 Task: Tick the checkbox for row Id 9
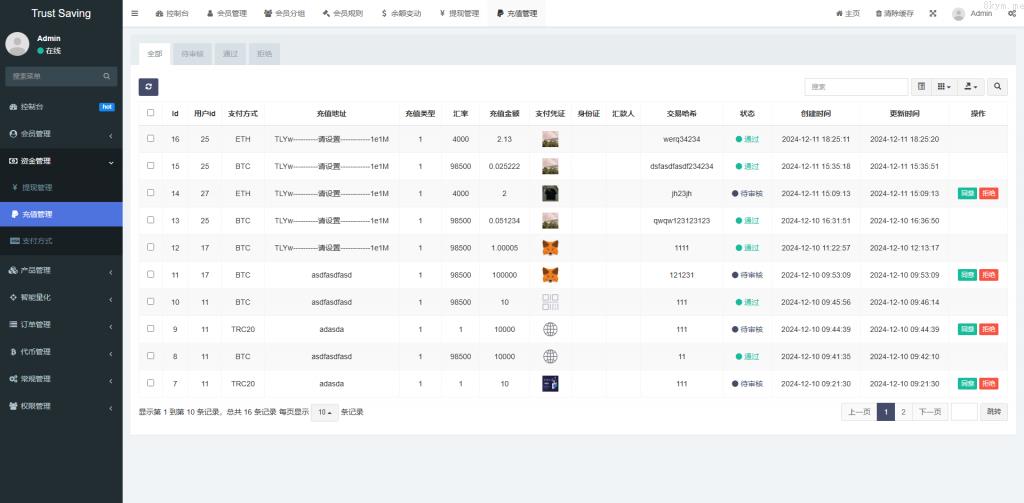(151, 328)
